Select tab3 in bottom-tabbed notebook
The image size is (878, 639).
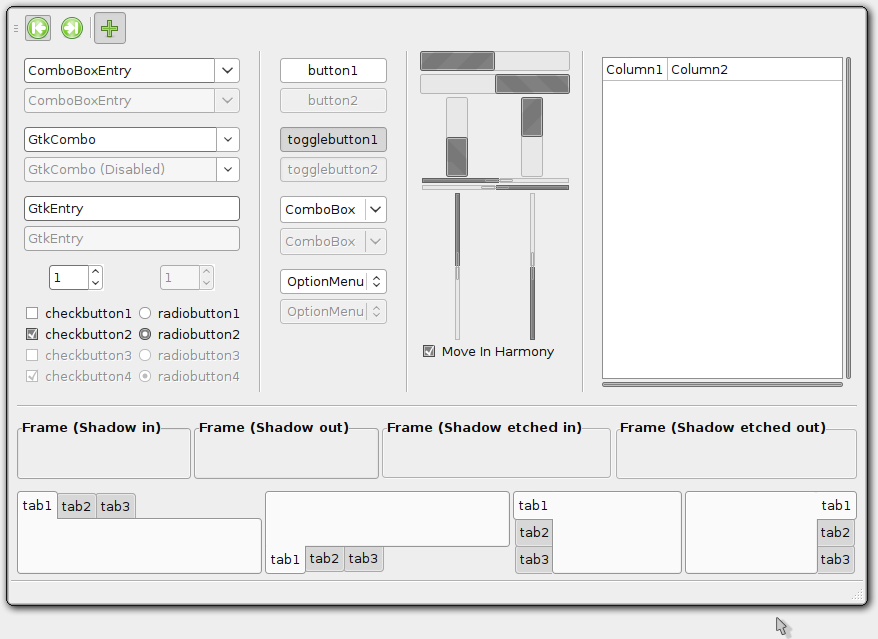click(x=363, y=558)
